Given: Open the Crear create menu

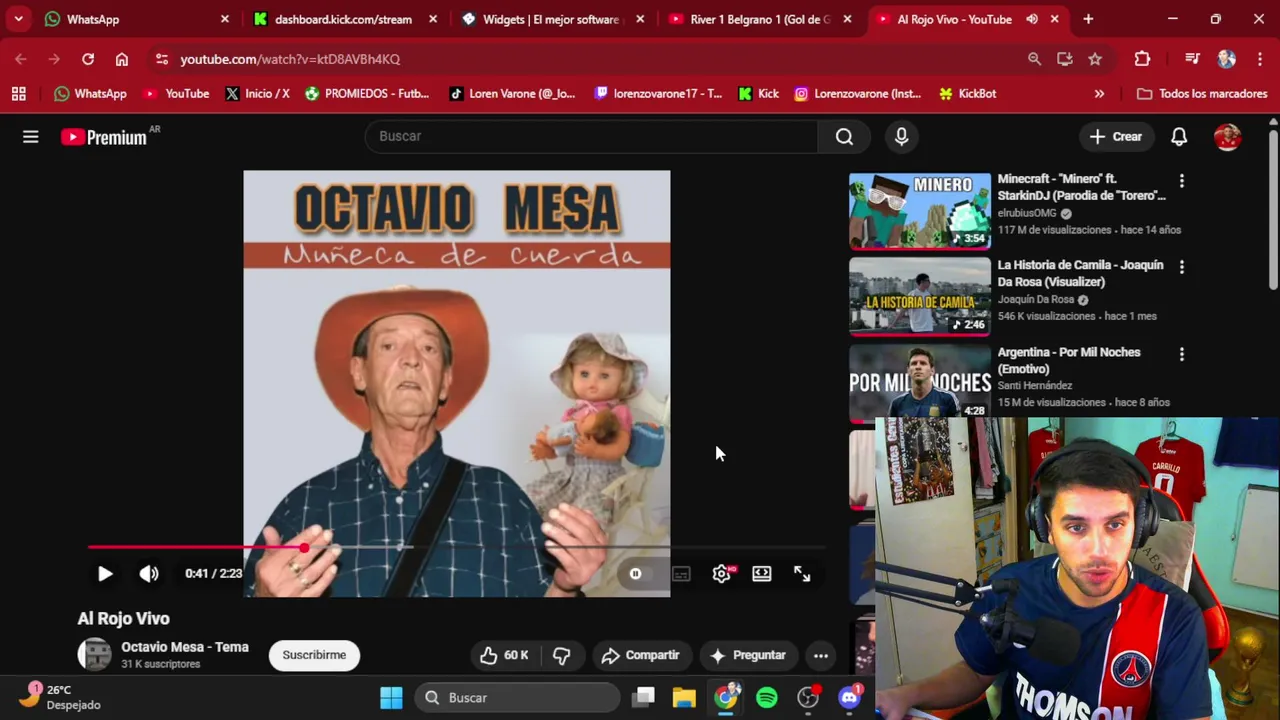Looking at the screenshot, I should tap(1116, 137).
